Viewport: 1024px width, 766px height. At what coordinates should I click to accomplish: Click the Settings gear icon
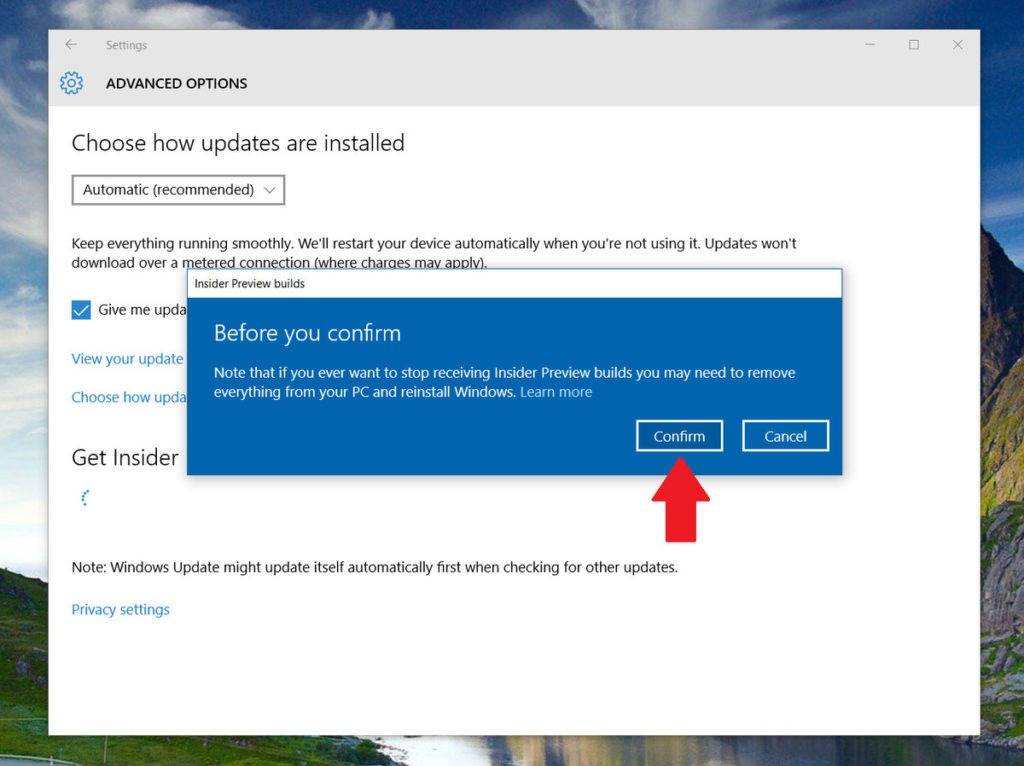(71, 83)
